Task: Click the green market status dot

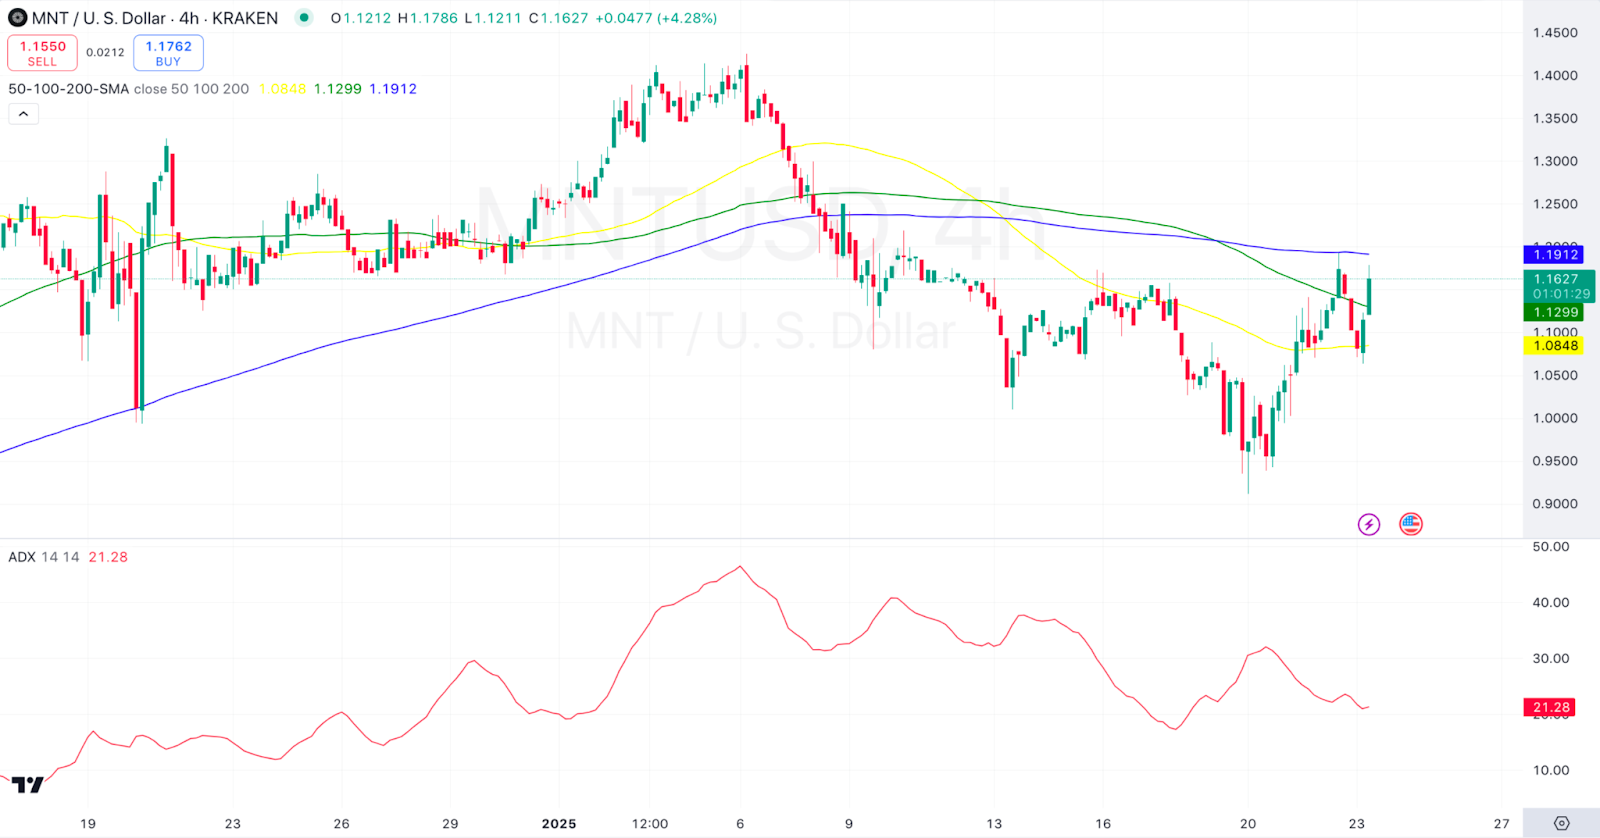Action: tap(304, 17)
